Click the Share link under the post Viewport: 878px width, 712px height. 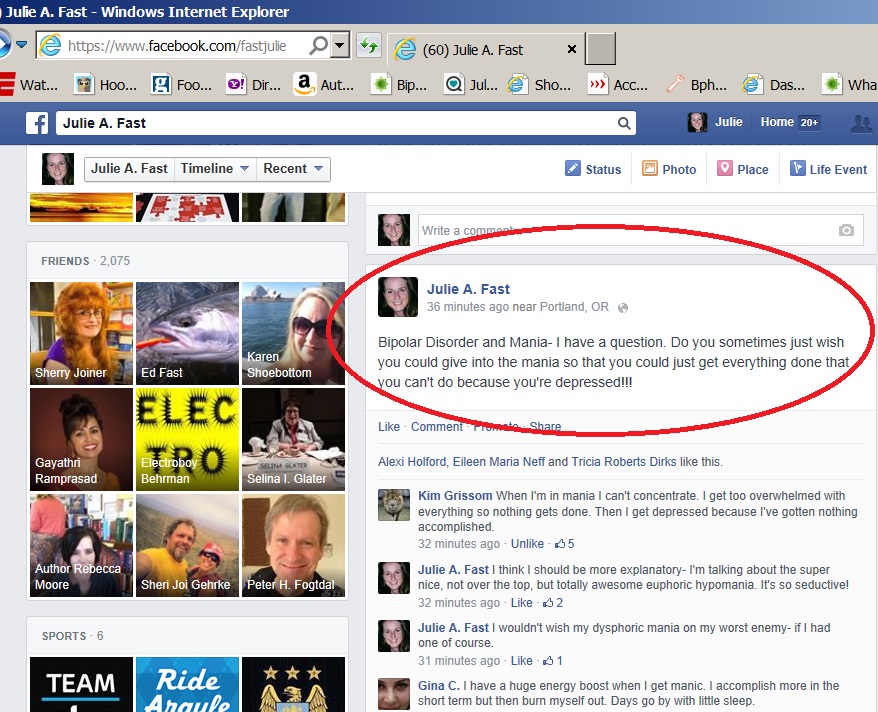[x=545, y=427]
